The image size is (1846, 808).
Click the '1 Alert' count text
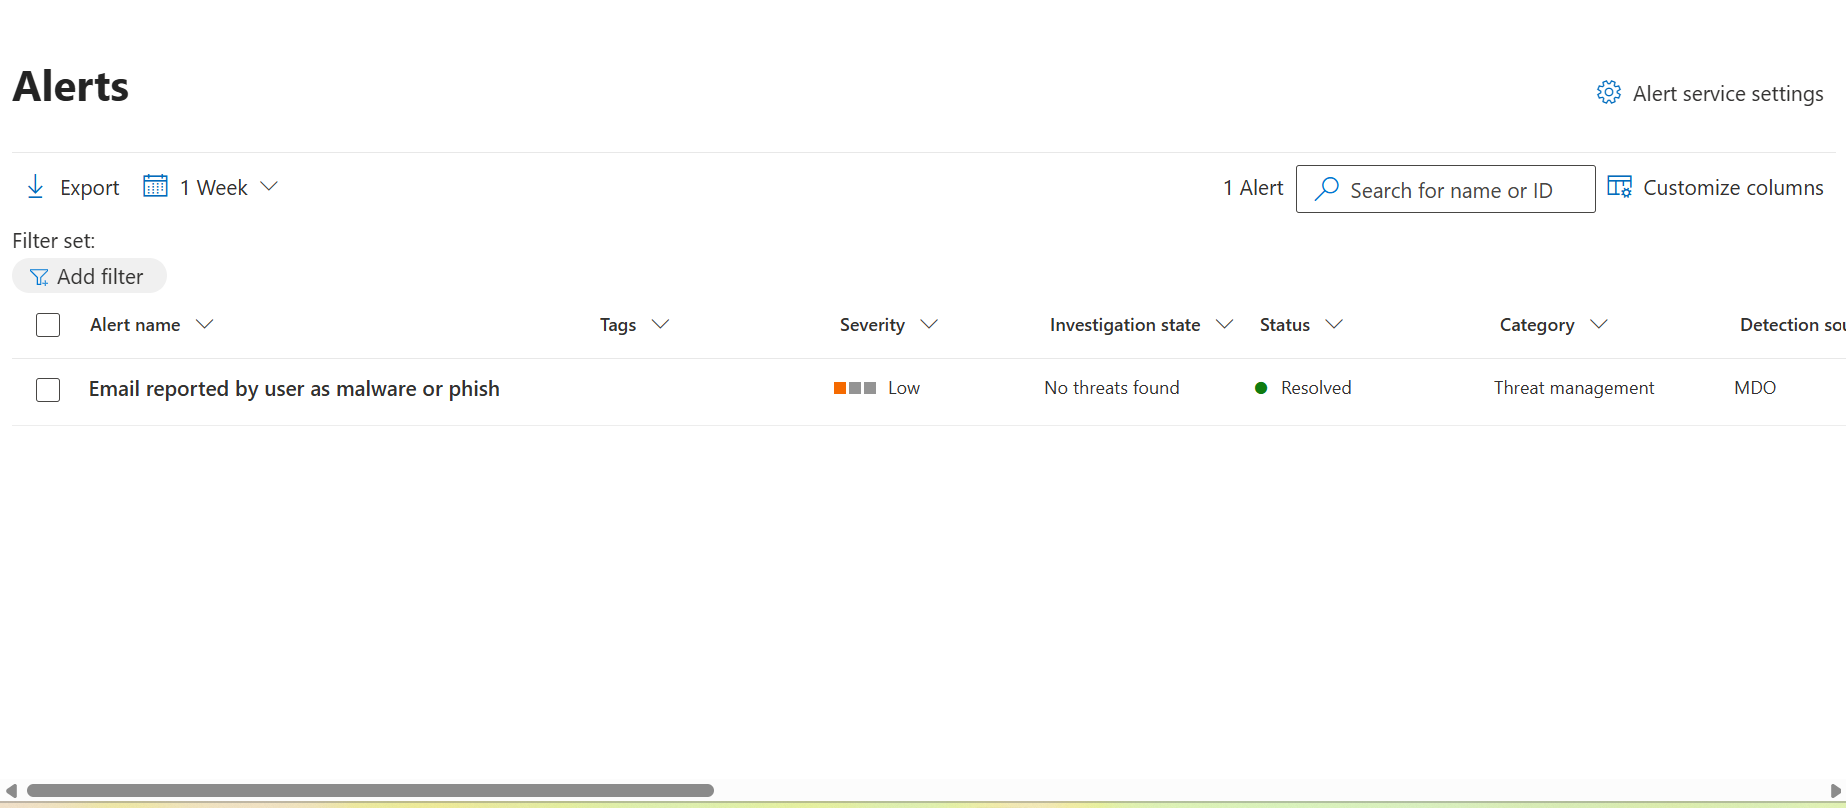pyautogui.click(x=1253, y=188)
